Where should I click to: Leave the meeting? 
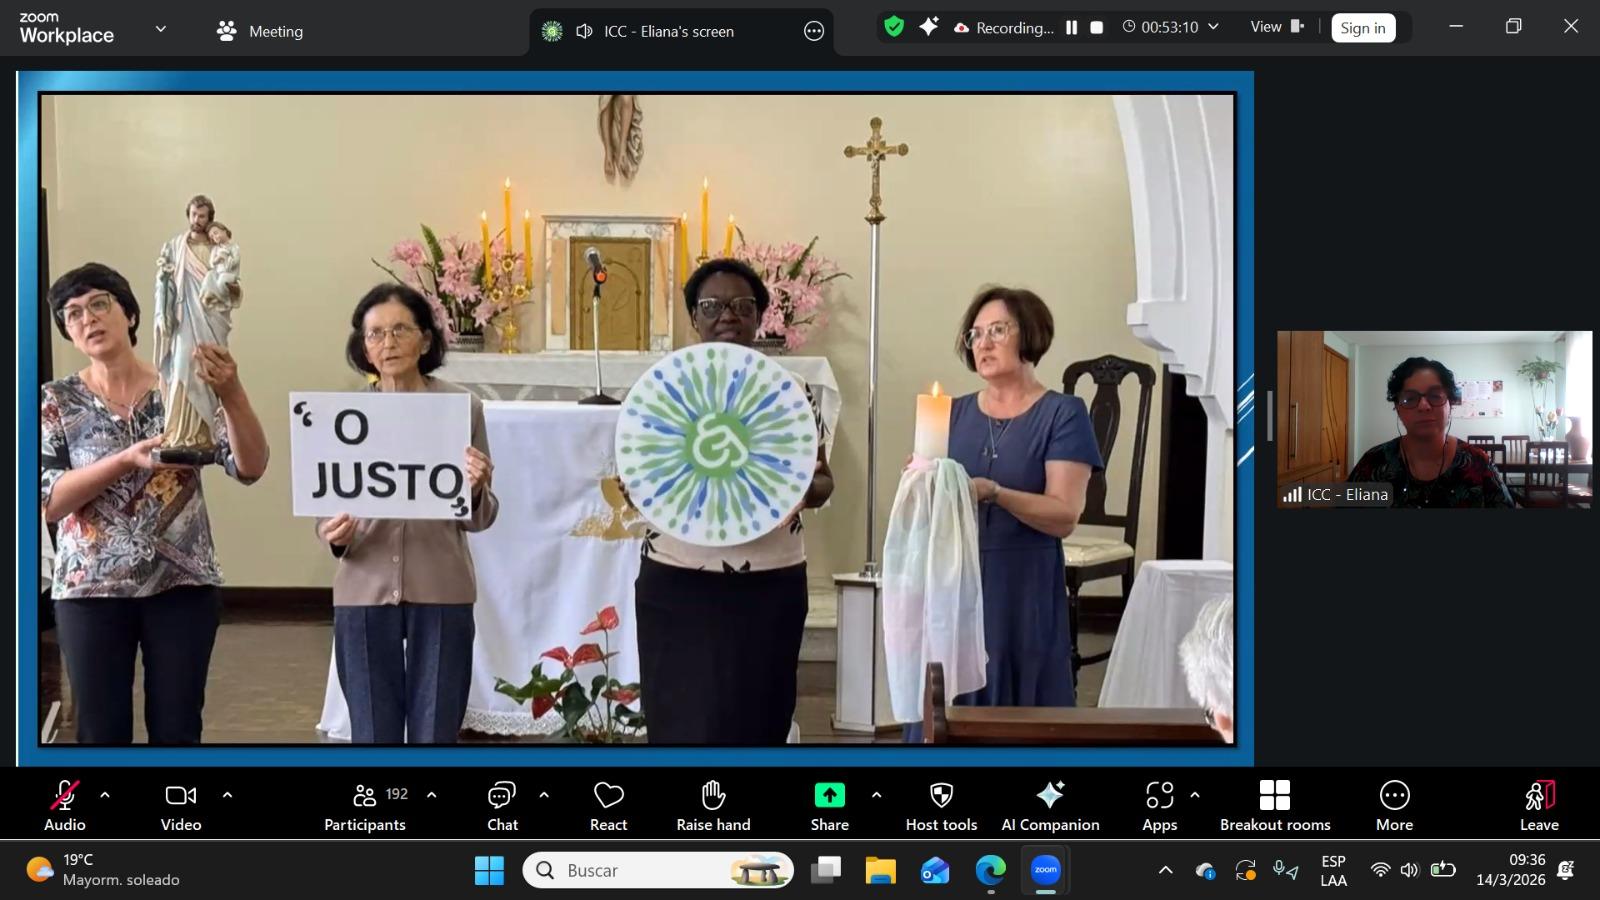(x=1539, y=806)
